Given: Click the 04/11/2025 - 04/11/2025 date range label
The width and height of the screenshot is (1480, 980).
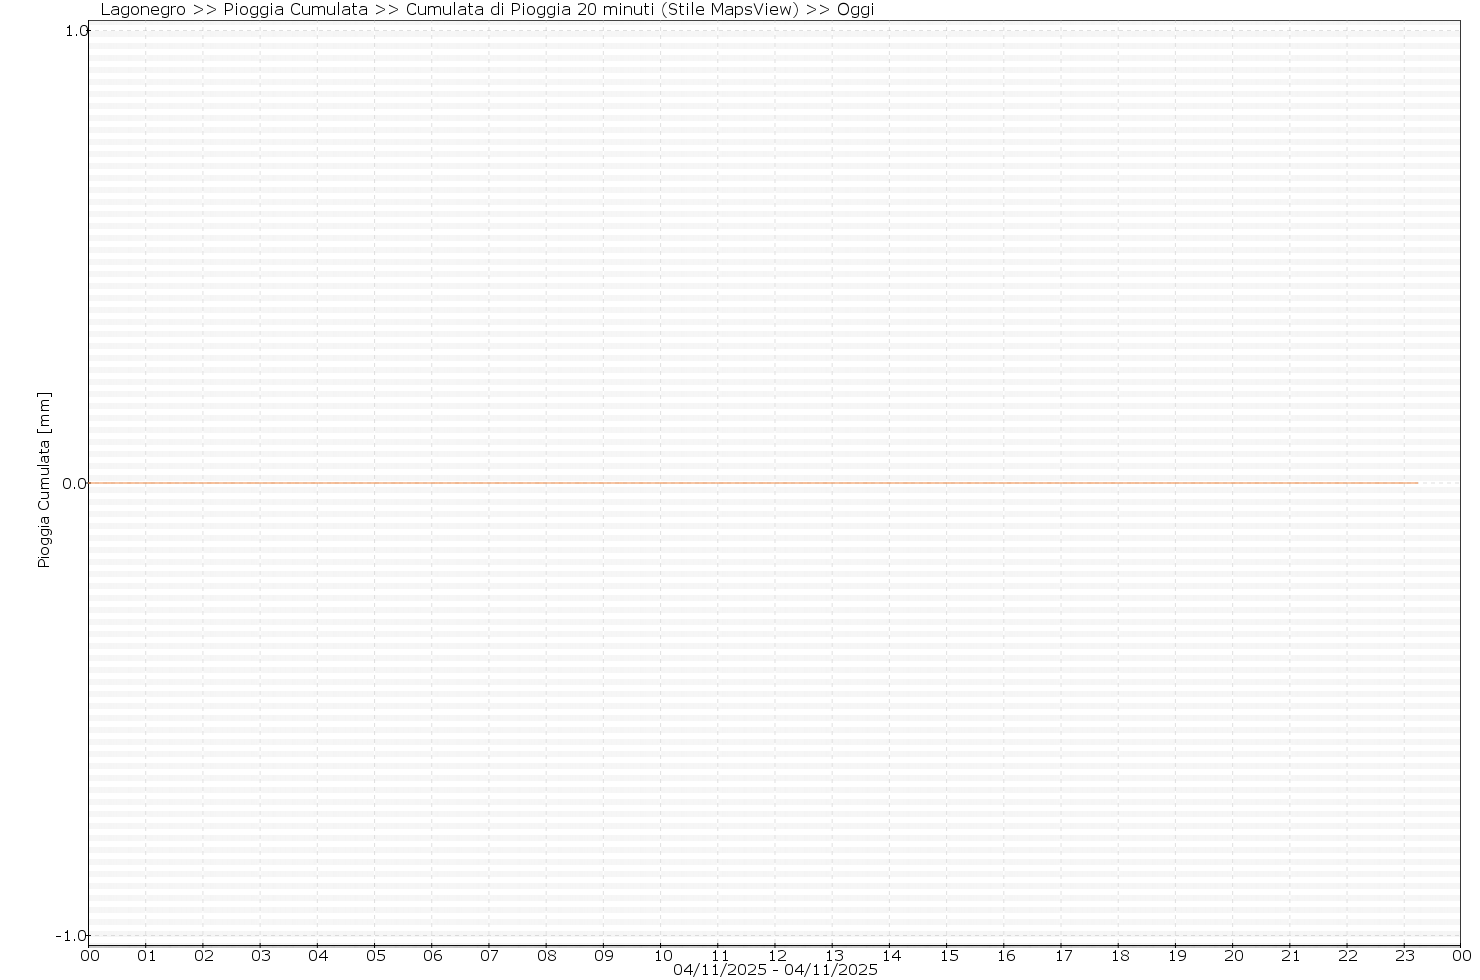Looking at the screenshot, I should pyautogui.click(x=775, y=970).
